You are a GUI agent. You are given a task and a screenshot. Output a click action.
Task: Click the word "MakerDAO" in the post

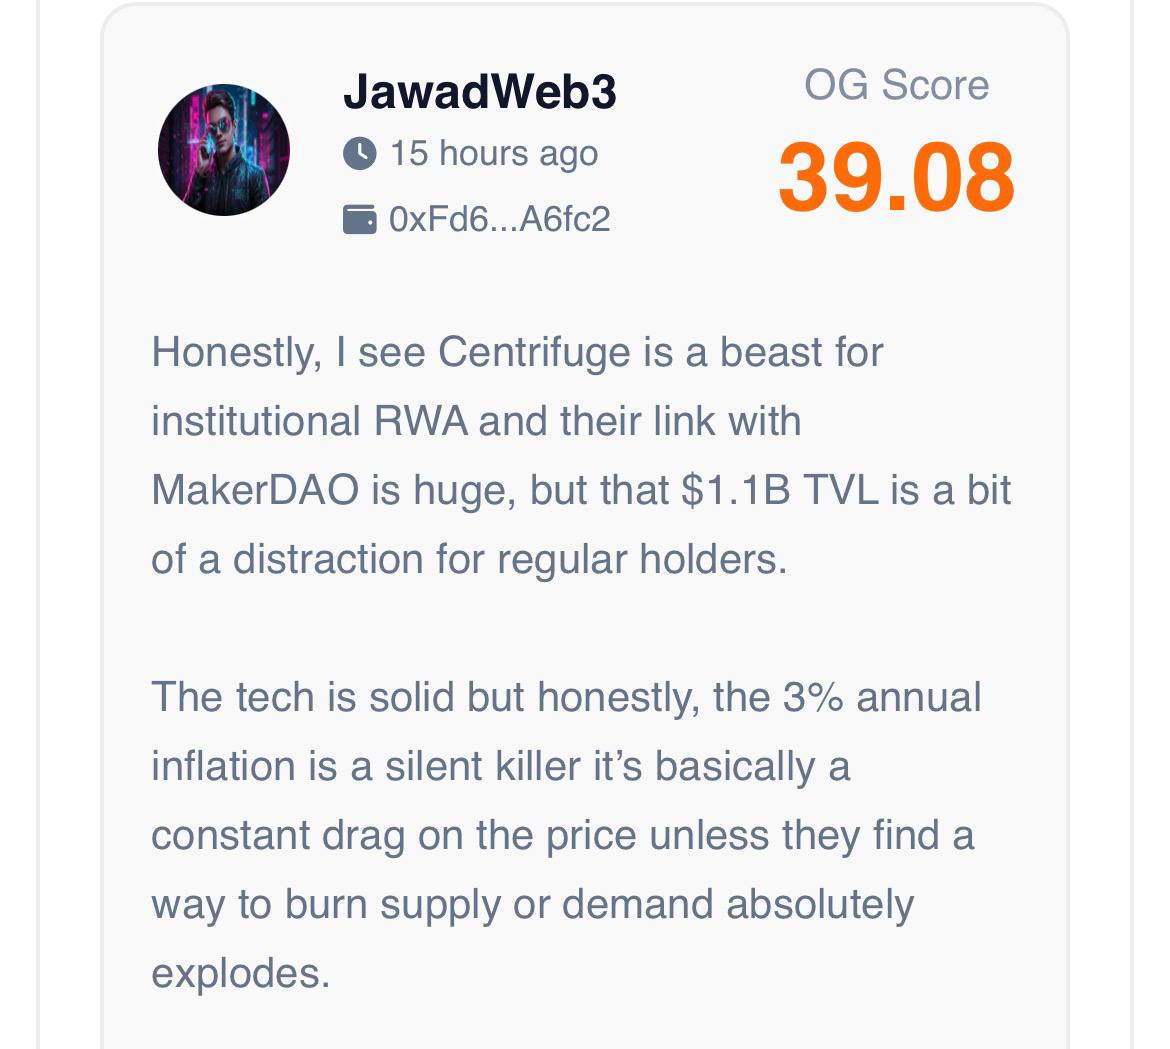pyautogui.click(x=255, y=490)
